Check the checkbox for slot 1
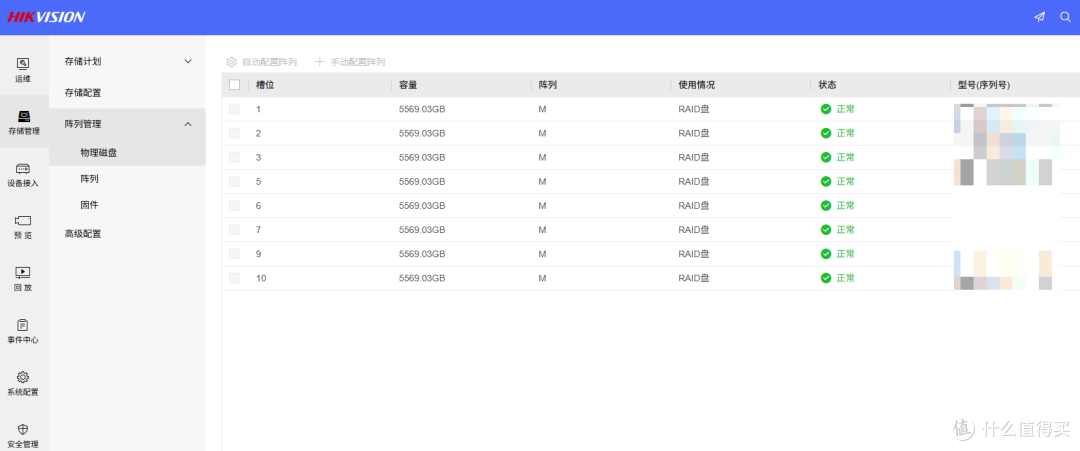The image size is (1080, 451). [234, 109]
